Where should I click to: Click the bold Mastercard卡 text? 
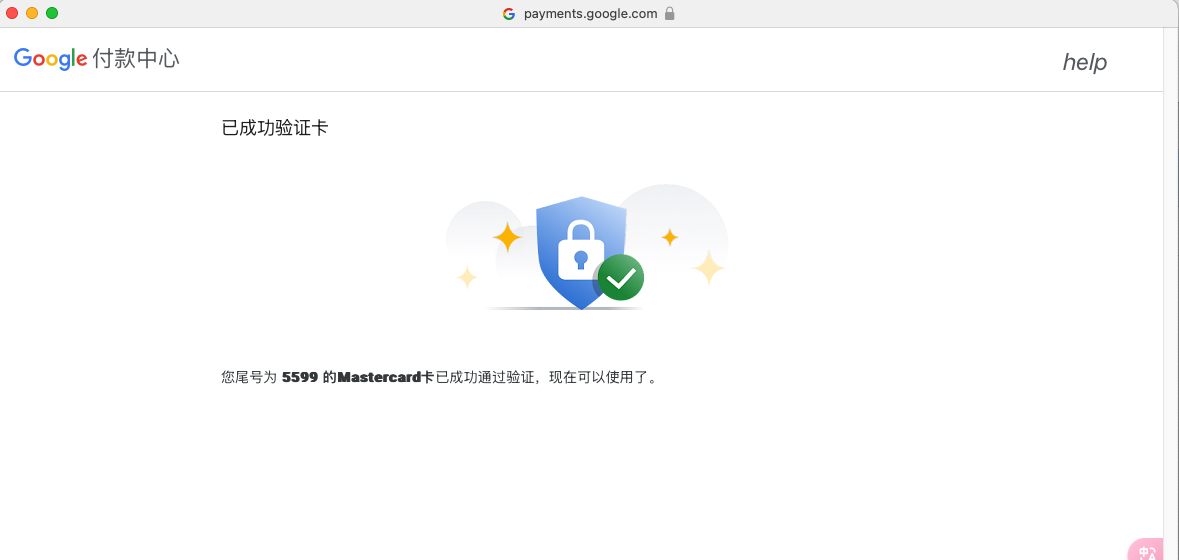(x=386, y=377)
